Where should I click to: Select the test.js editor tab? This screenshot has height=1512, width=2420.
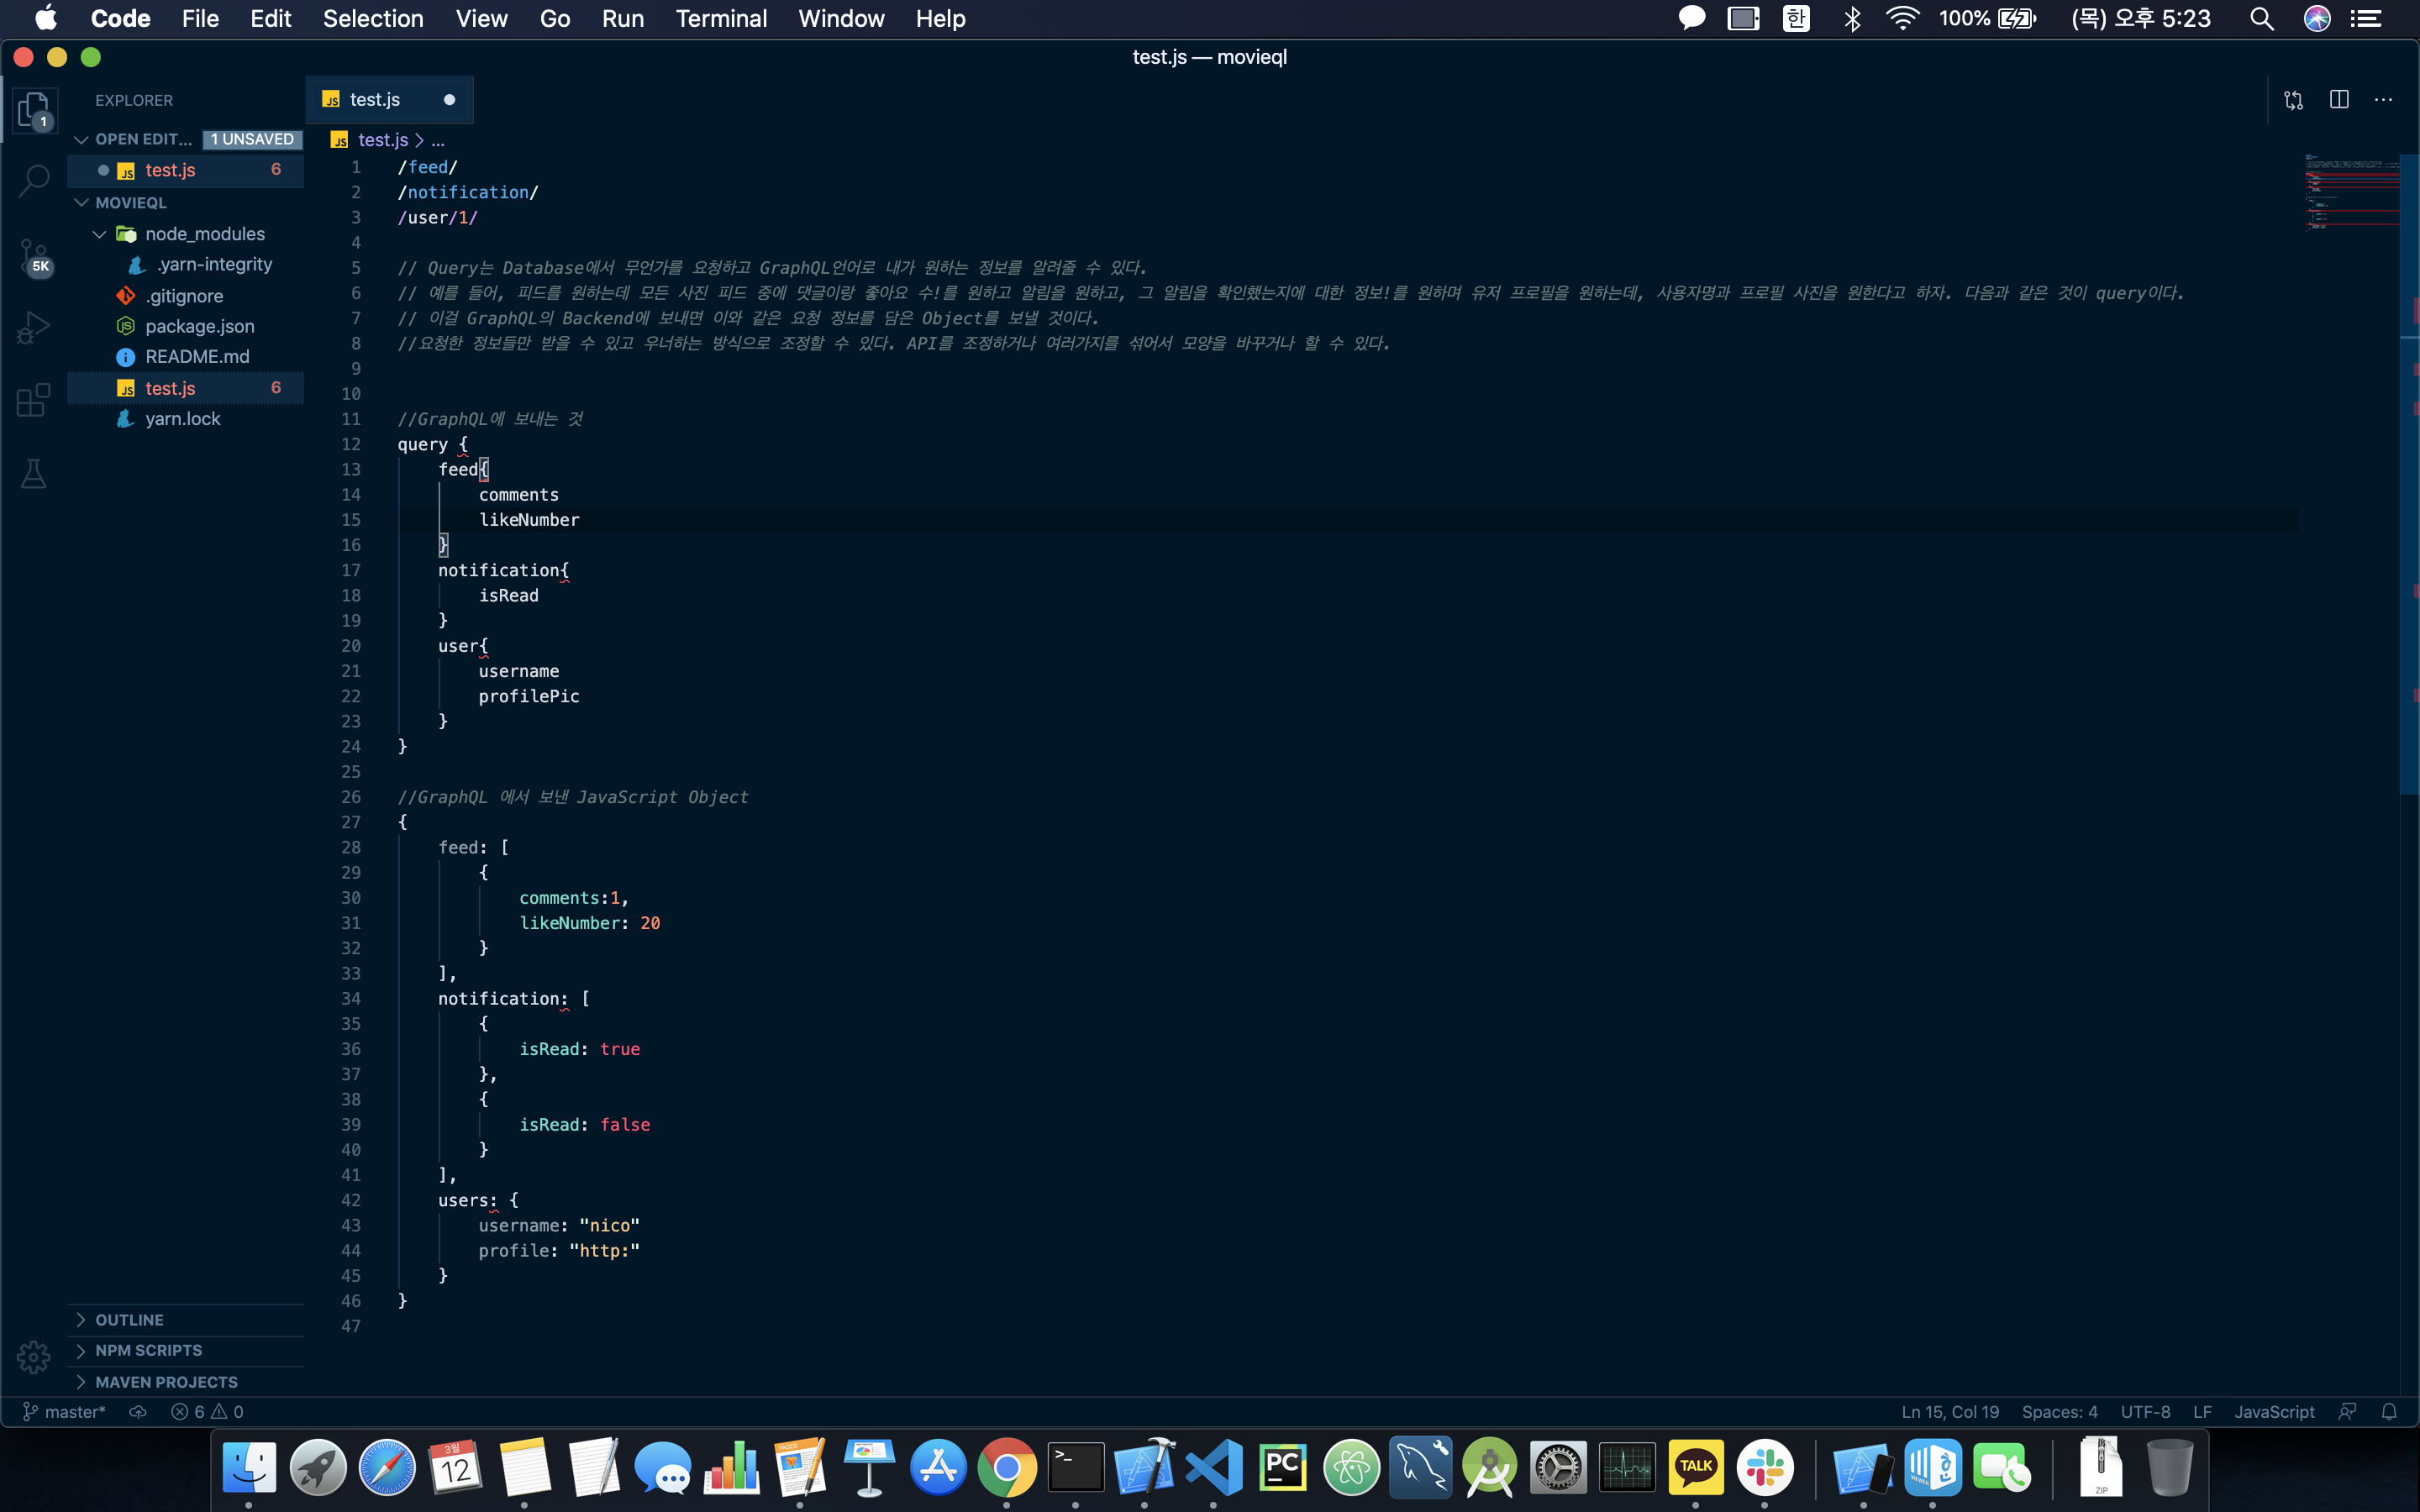(x=375, y=99)
